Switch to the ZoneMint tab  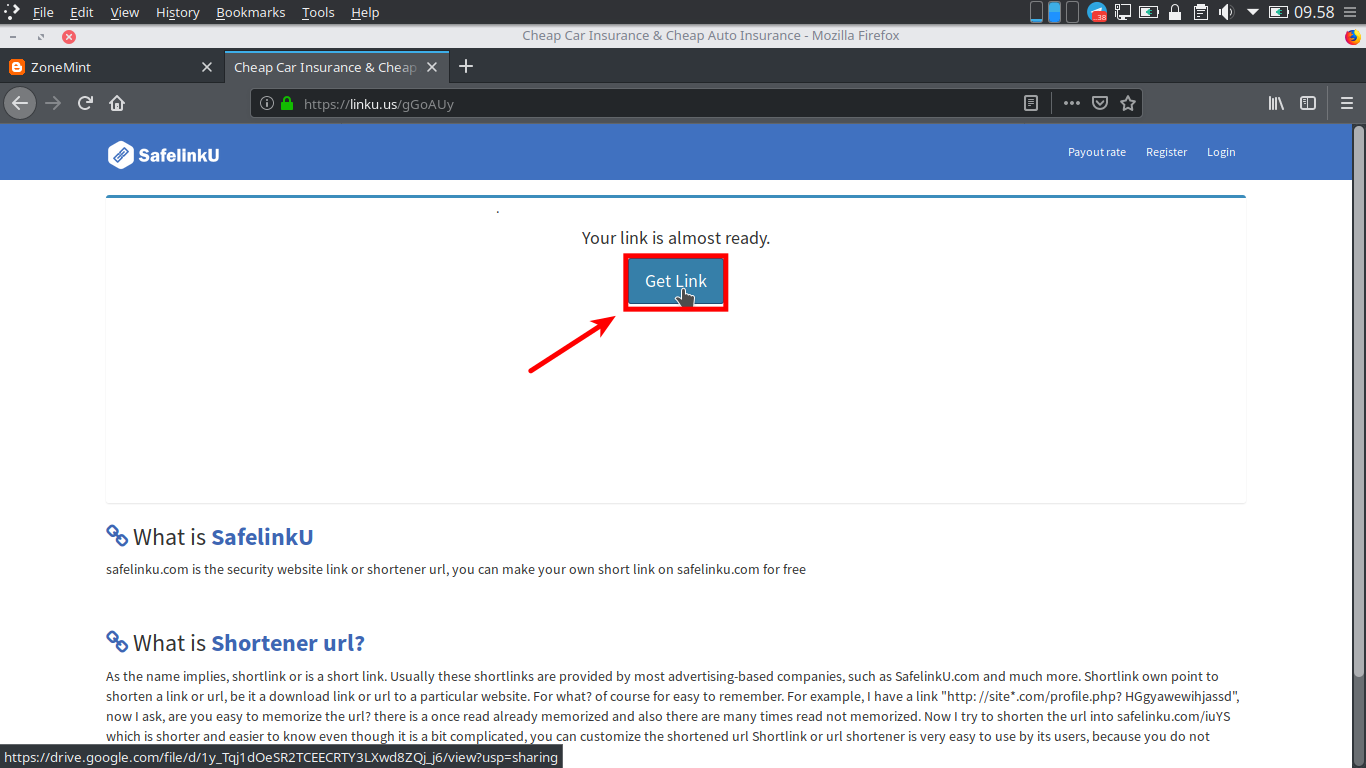click(x=111, y=67)
